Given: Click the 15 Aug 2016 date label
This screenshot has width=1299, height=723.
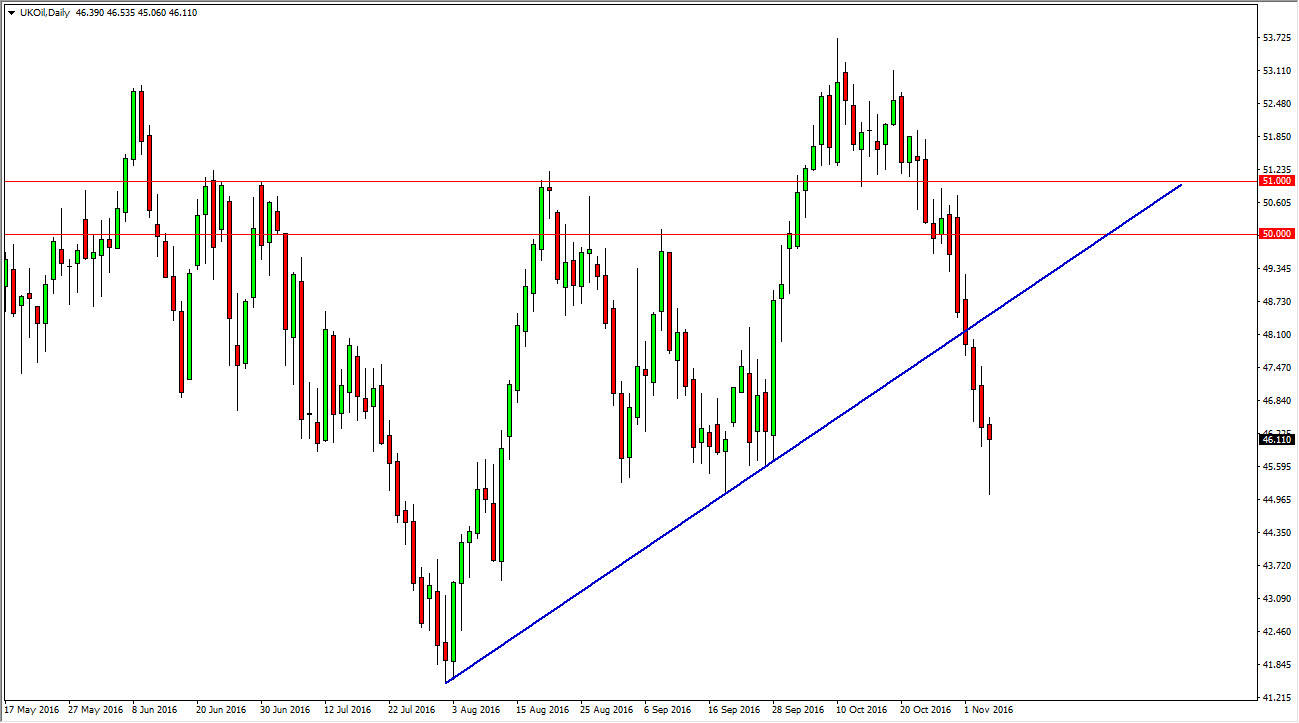Looking at the screenshot, I should click(x=542, y=710).
